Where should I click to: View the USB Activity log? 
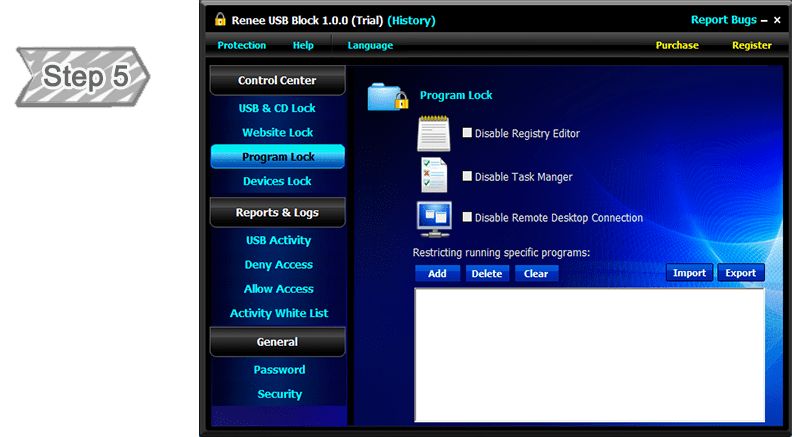[278, 240]
